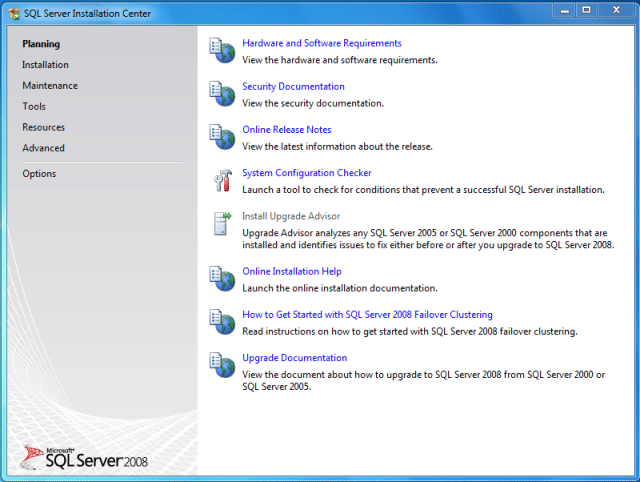
Task: Open the Security Documentation link
Action: (x=293, y=87)
